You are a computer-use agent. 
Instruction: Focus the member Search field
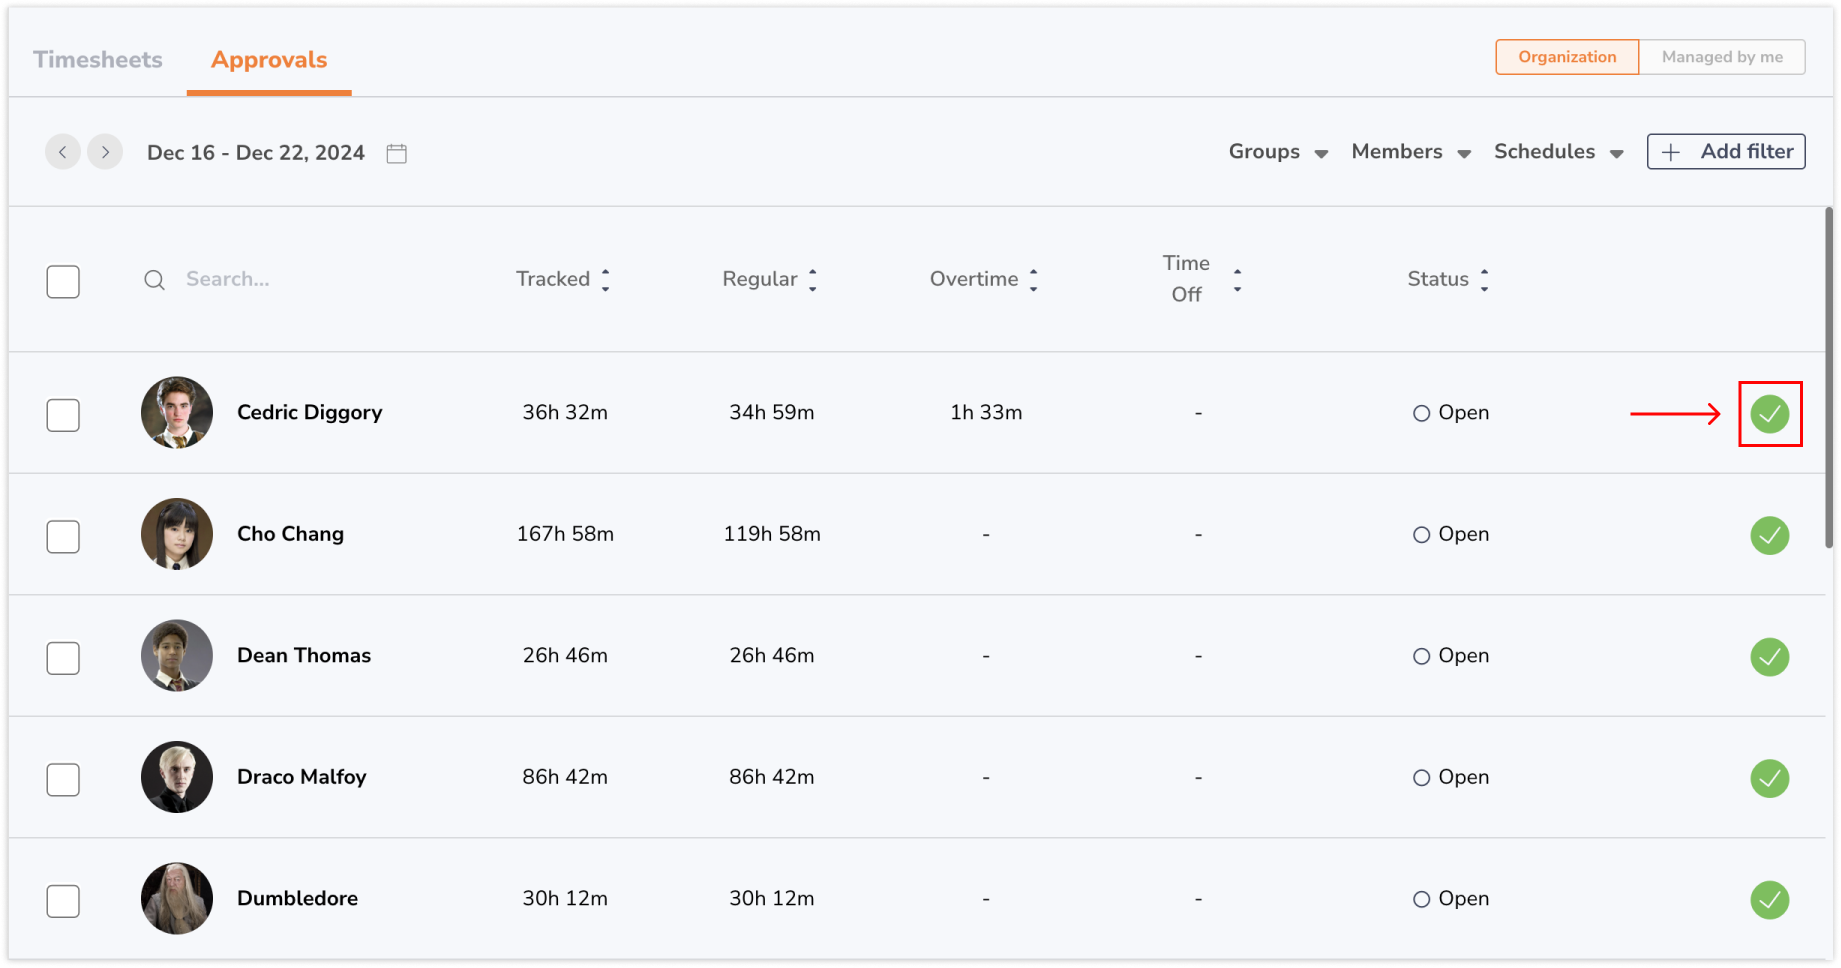pyautogui.click(x=300, y=280)
